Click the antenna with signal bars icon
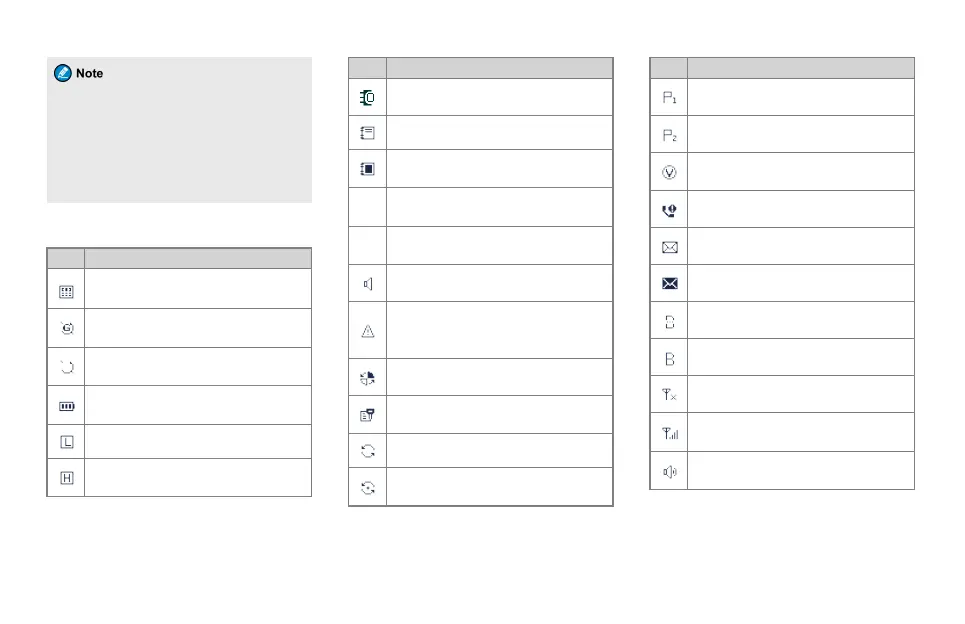Screen dimensions: 965x624 pos(670,433)
